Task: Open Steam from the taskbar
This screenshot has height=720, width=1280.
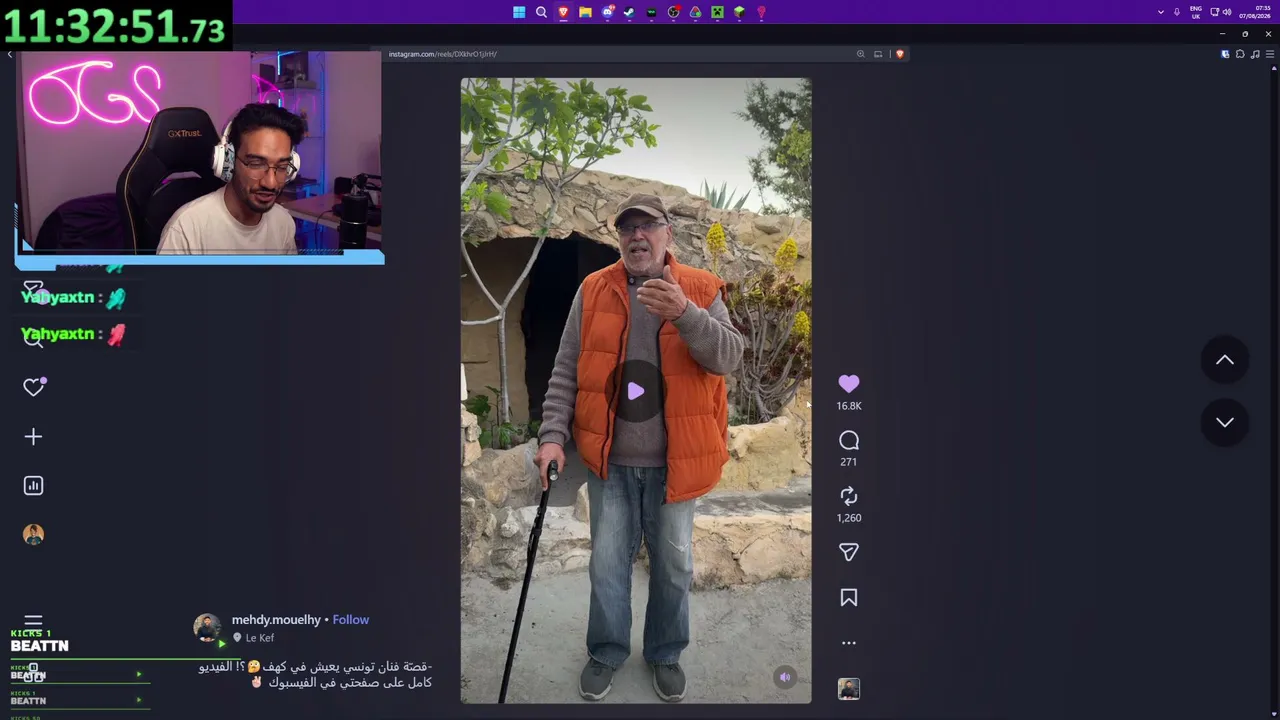Action: coord(629,12)
